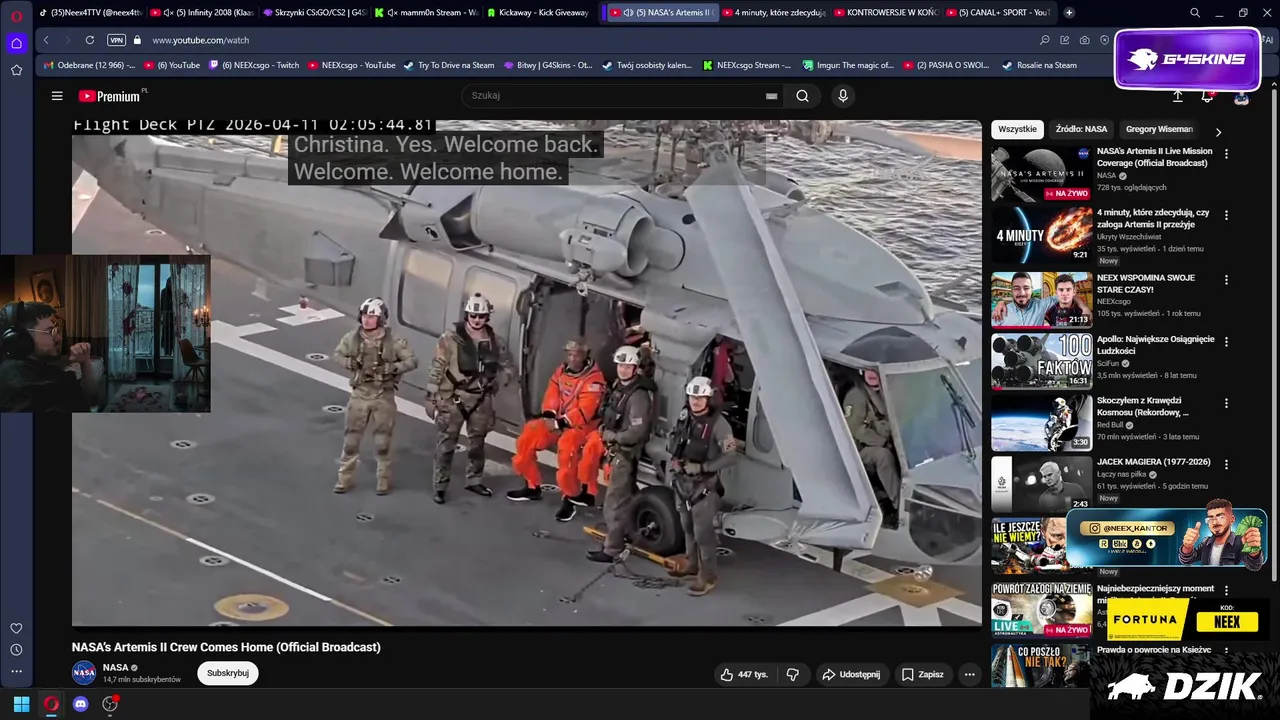Open Discord from the taskbar
Image resolution: width=1280 pixels, height=720 pixels.
81,704
